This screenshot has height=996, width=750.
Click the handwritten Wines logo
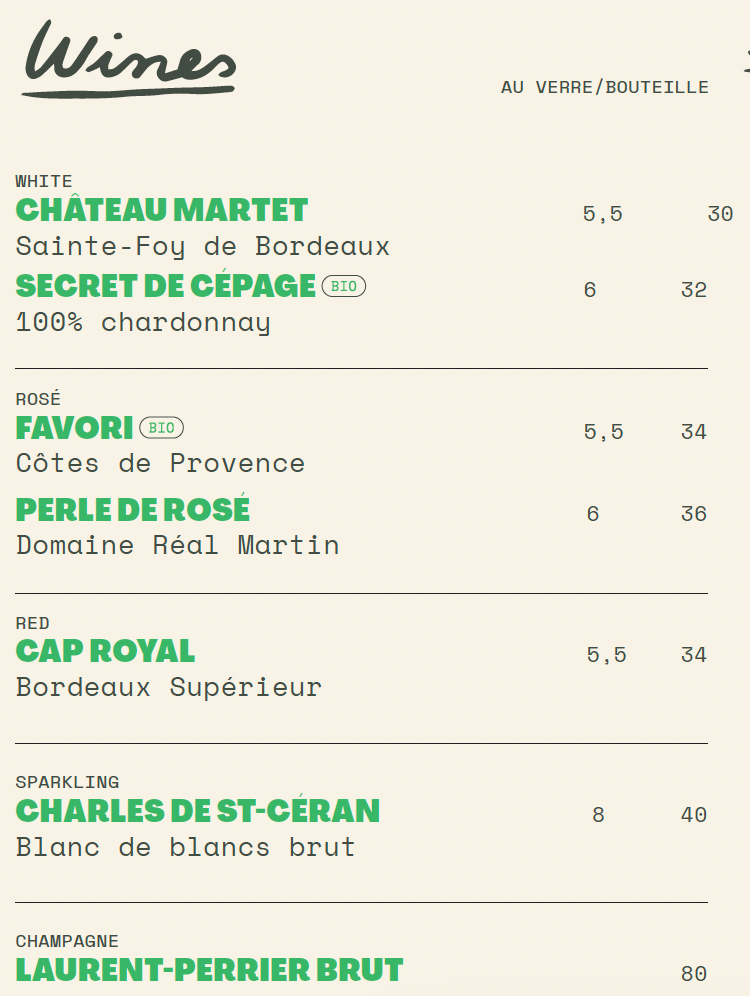pos(130,58)
